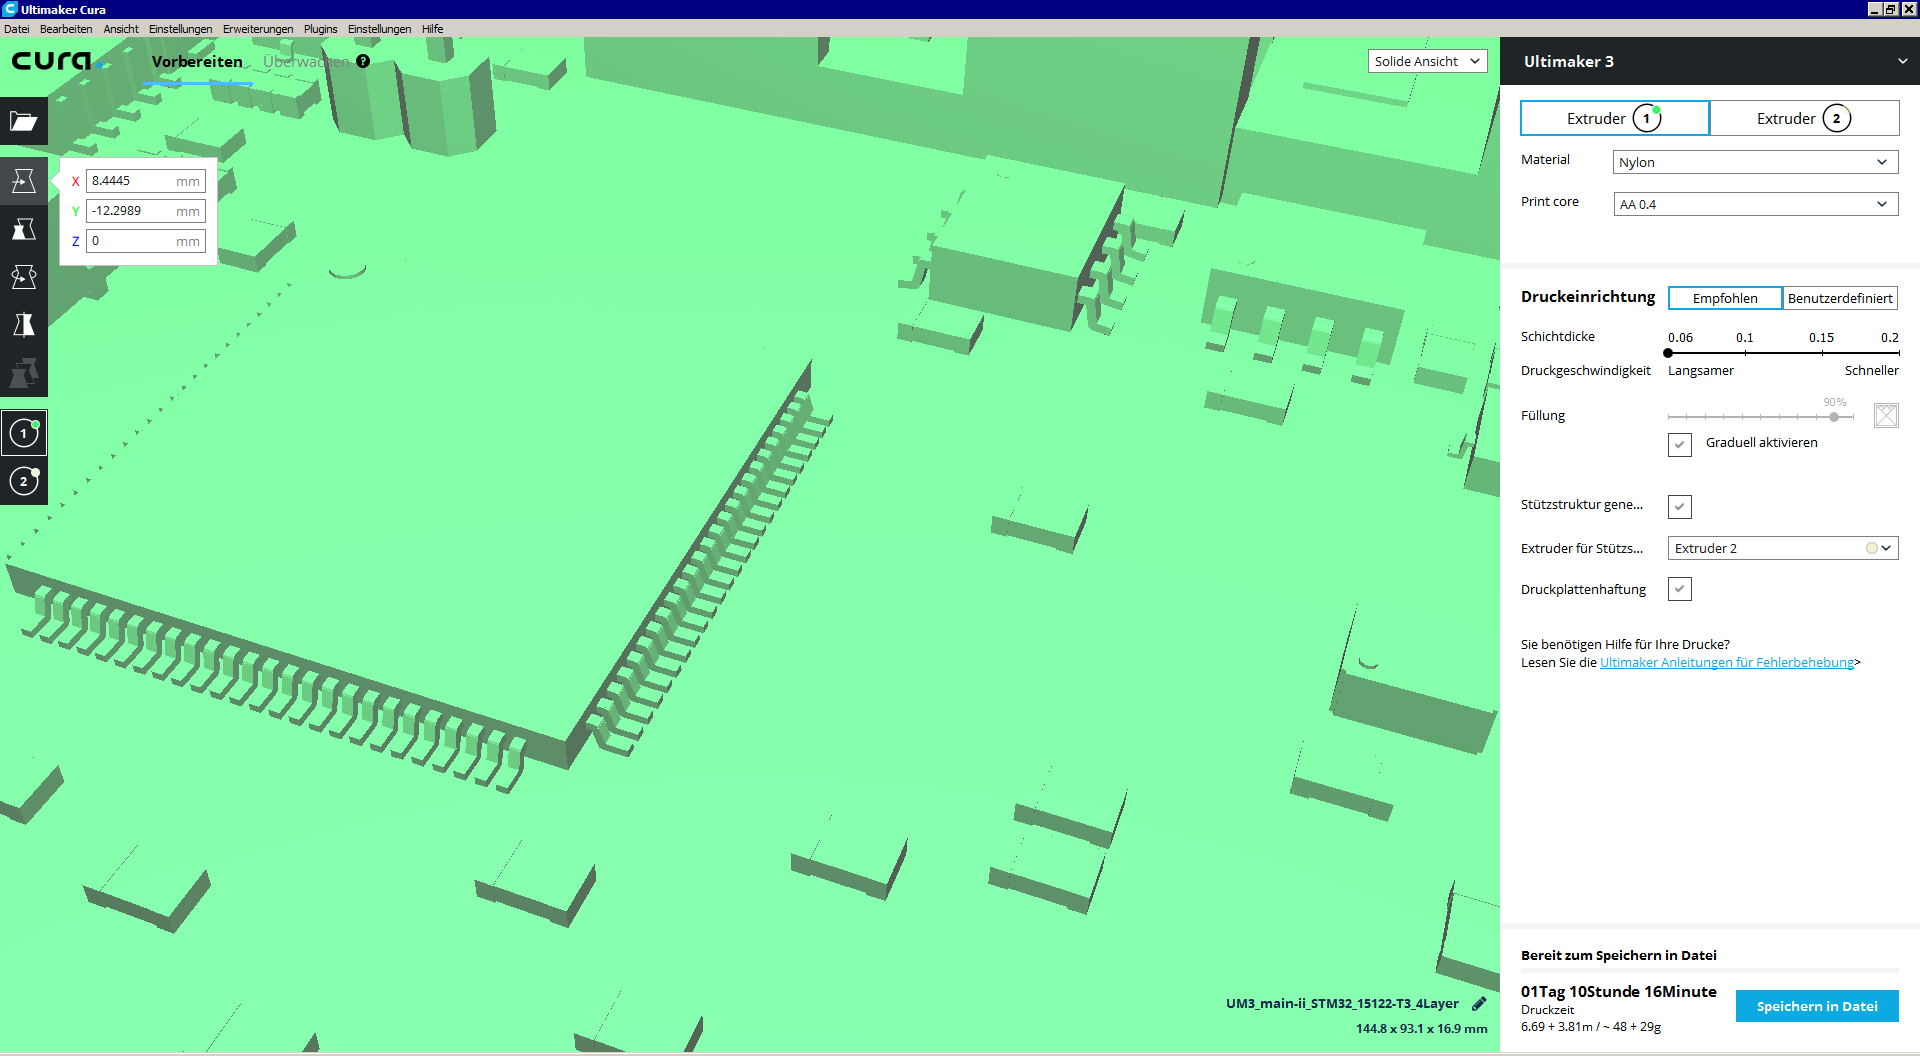This screenshot has height=1056, width=1920.
Task: Click the 0.1 layer height label
Action: [1744, 337]
